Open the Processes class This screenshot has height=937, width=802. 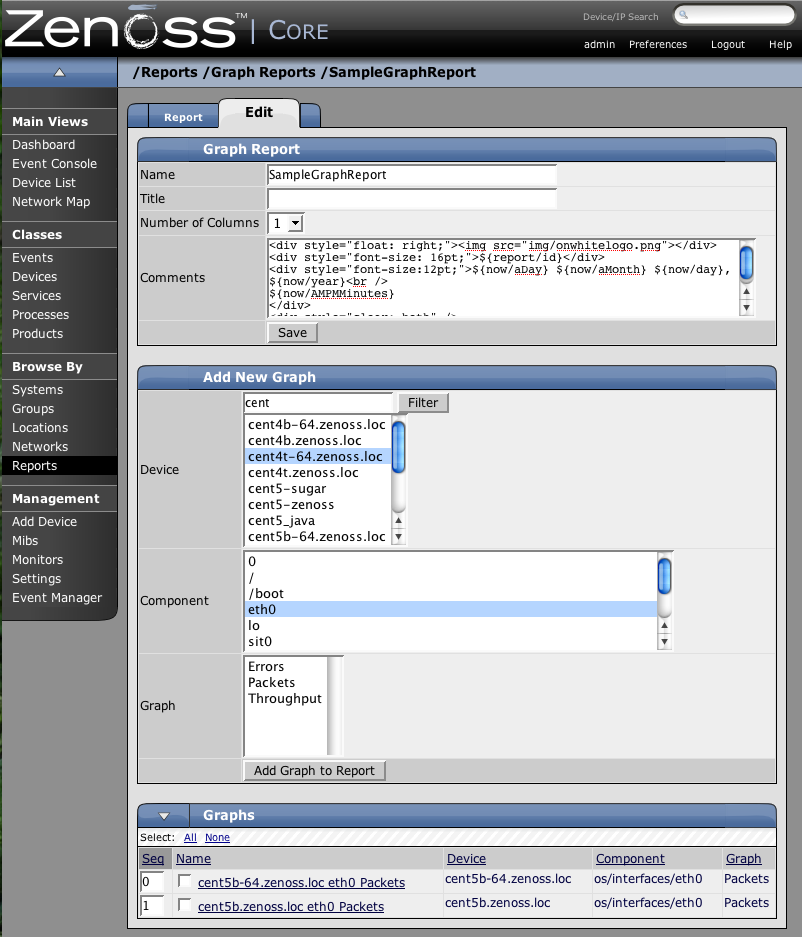pyautogui.click(x=41, y=315)
